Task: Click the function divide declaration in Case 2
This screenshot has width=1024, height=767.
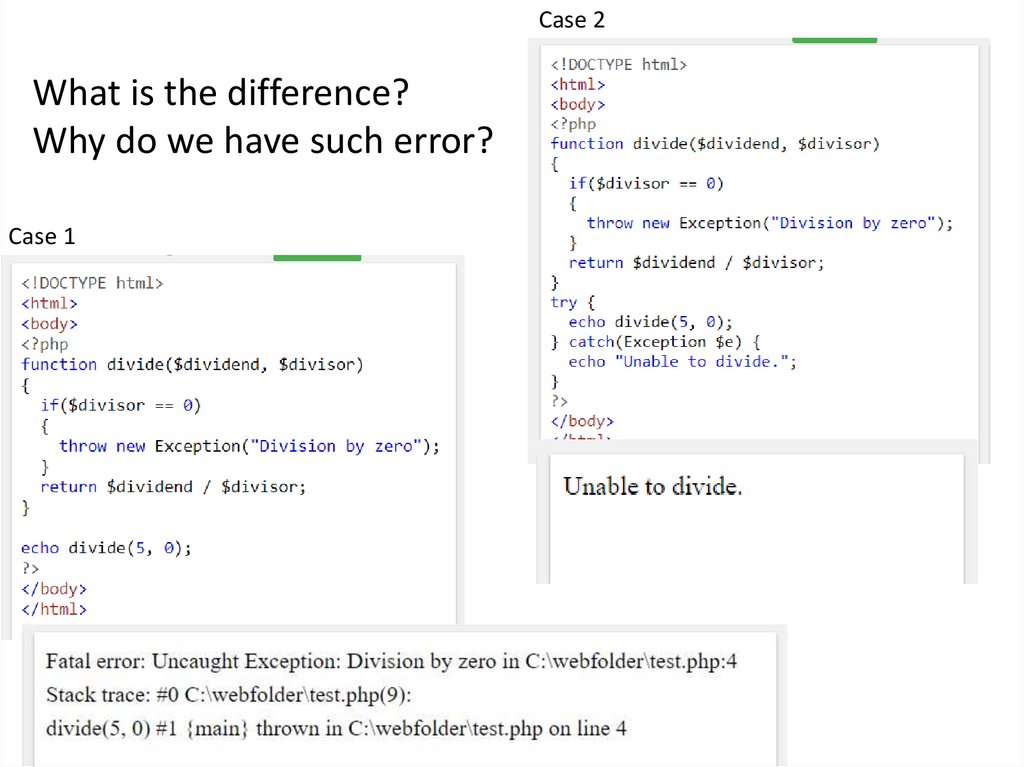Action: click(x=715, y=144)
